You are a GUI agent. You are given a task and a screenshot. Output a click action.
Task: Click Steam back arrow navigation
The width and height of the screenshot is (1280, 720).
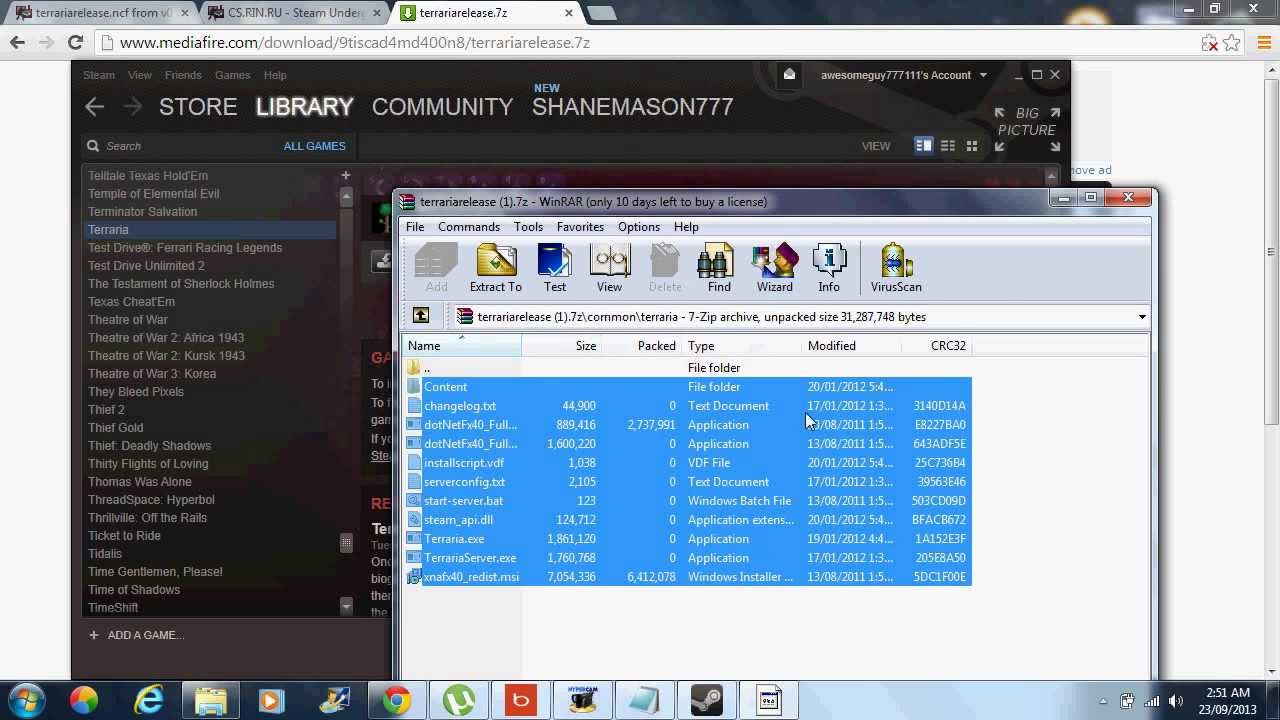click(x=95, y=106)
